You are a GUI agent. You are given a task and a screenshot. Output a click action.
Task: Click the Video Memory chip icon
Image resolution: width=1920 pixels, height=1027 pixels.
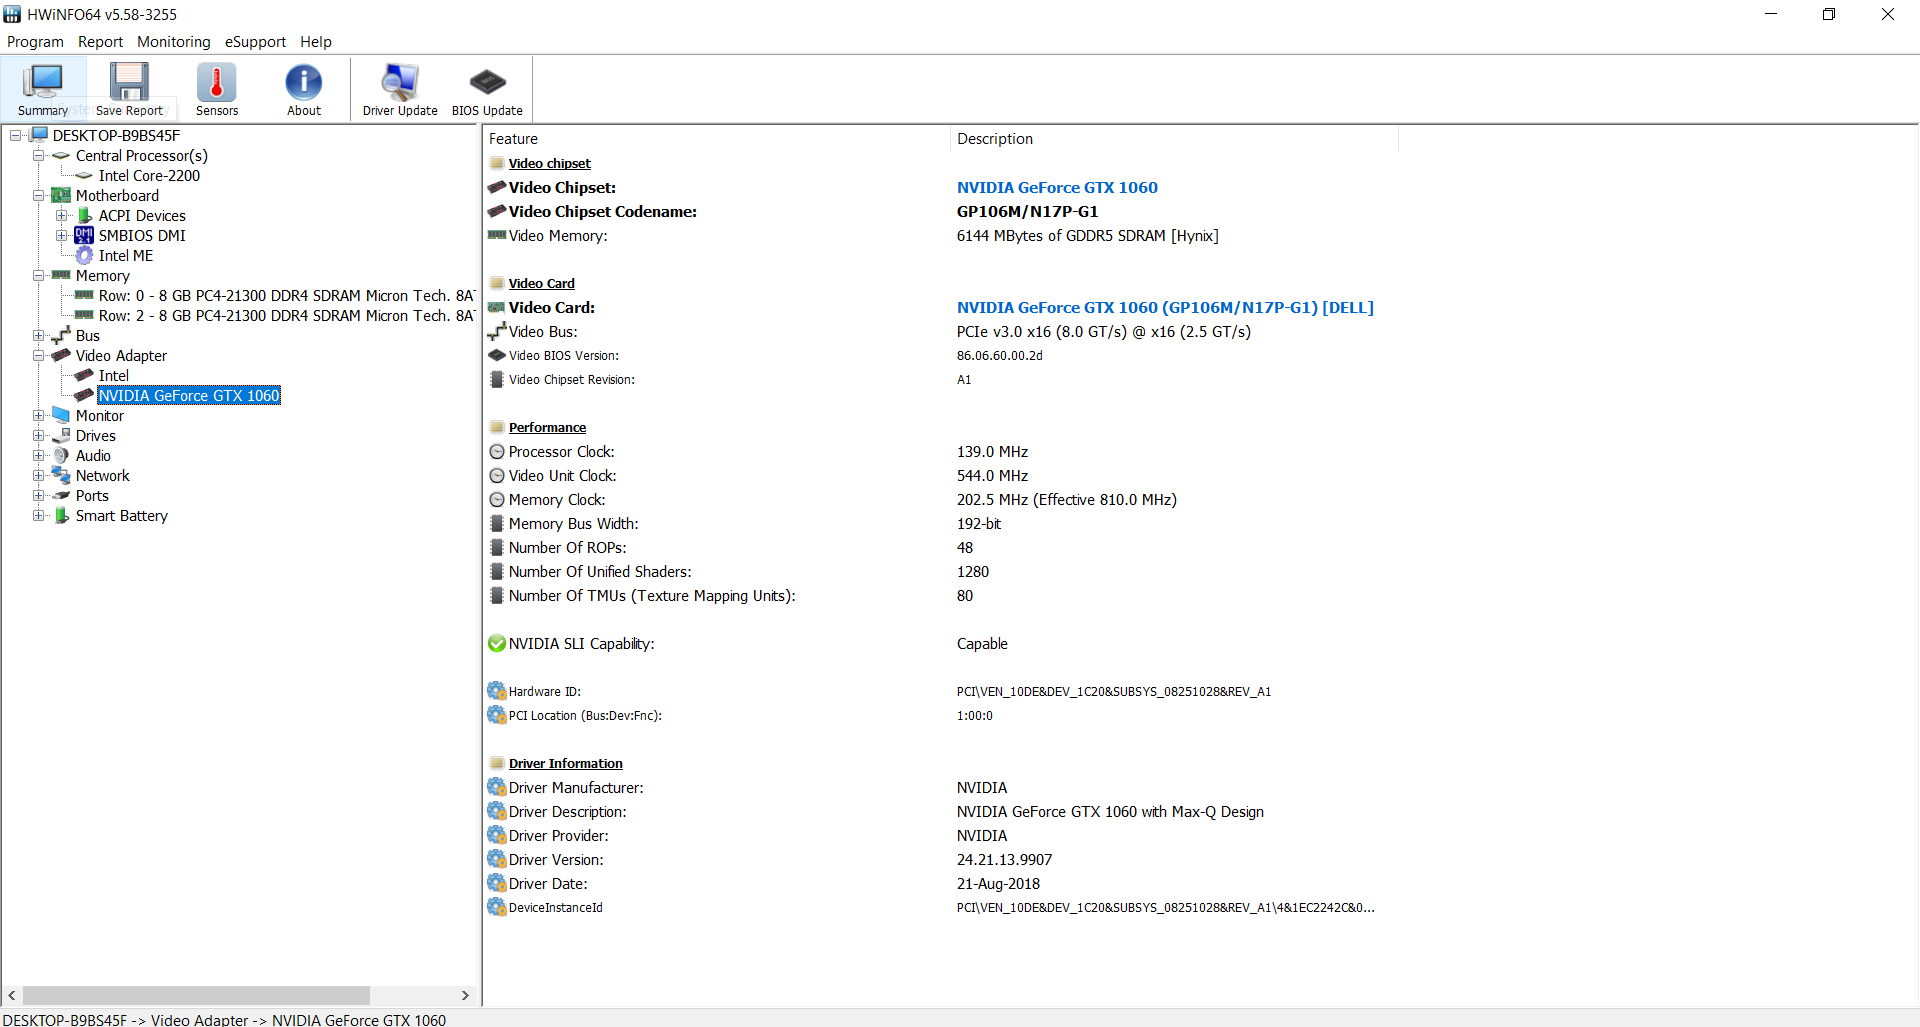click(497, 235)
